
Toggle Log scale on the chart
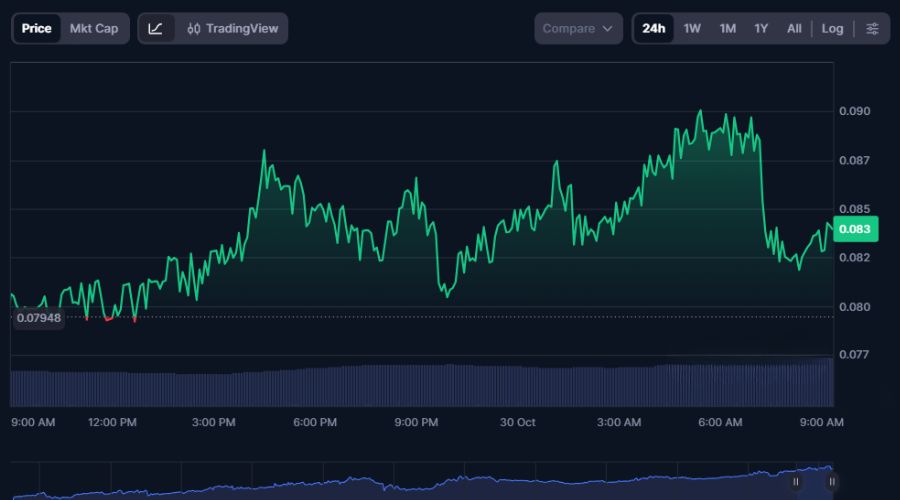point(832,29)
